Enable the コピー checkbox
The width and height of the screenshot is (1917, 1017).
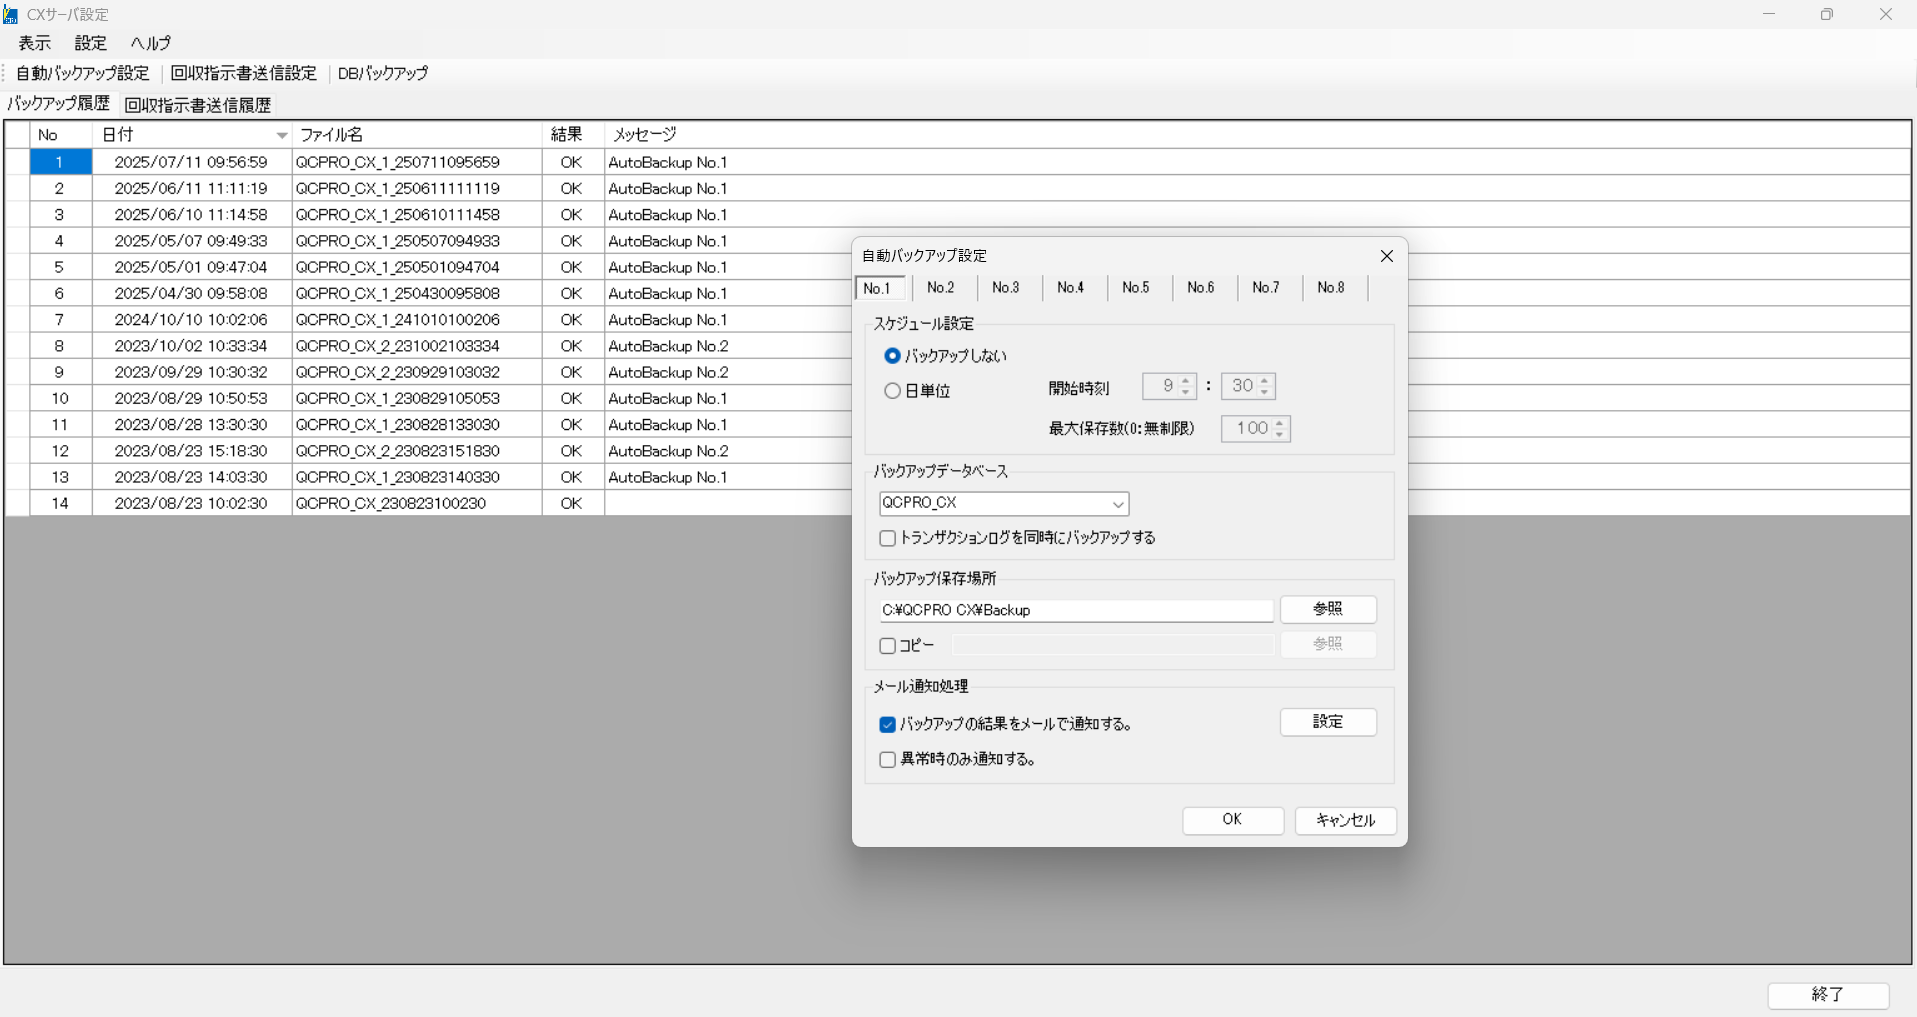(887, 646)
